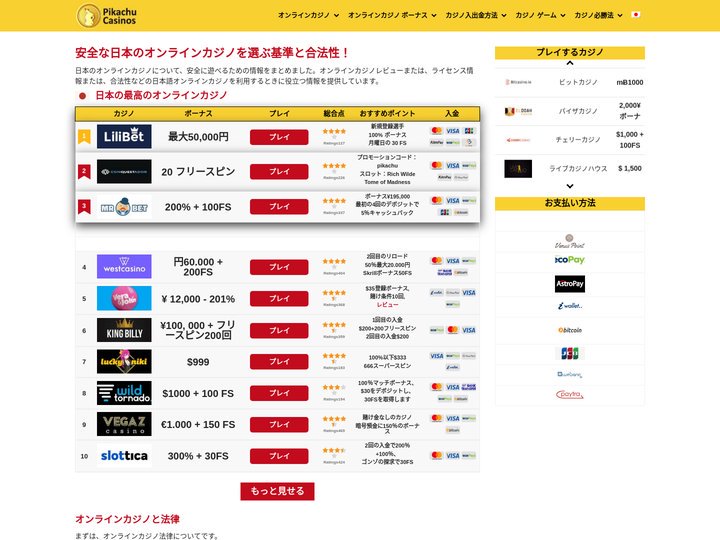Screen dimensions: 720x540
Task: Open the Vegaz Casino logo
Action: 124,424
